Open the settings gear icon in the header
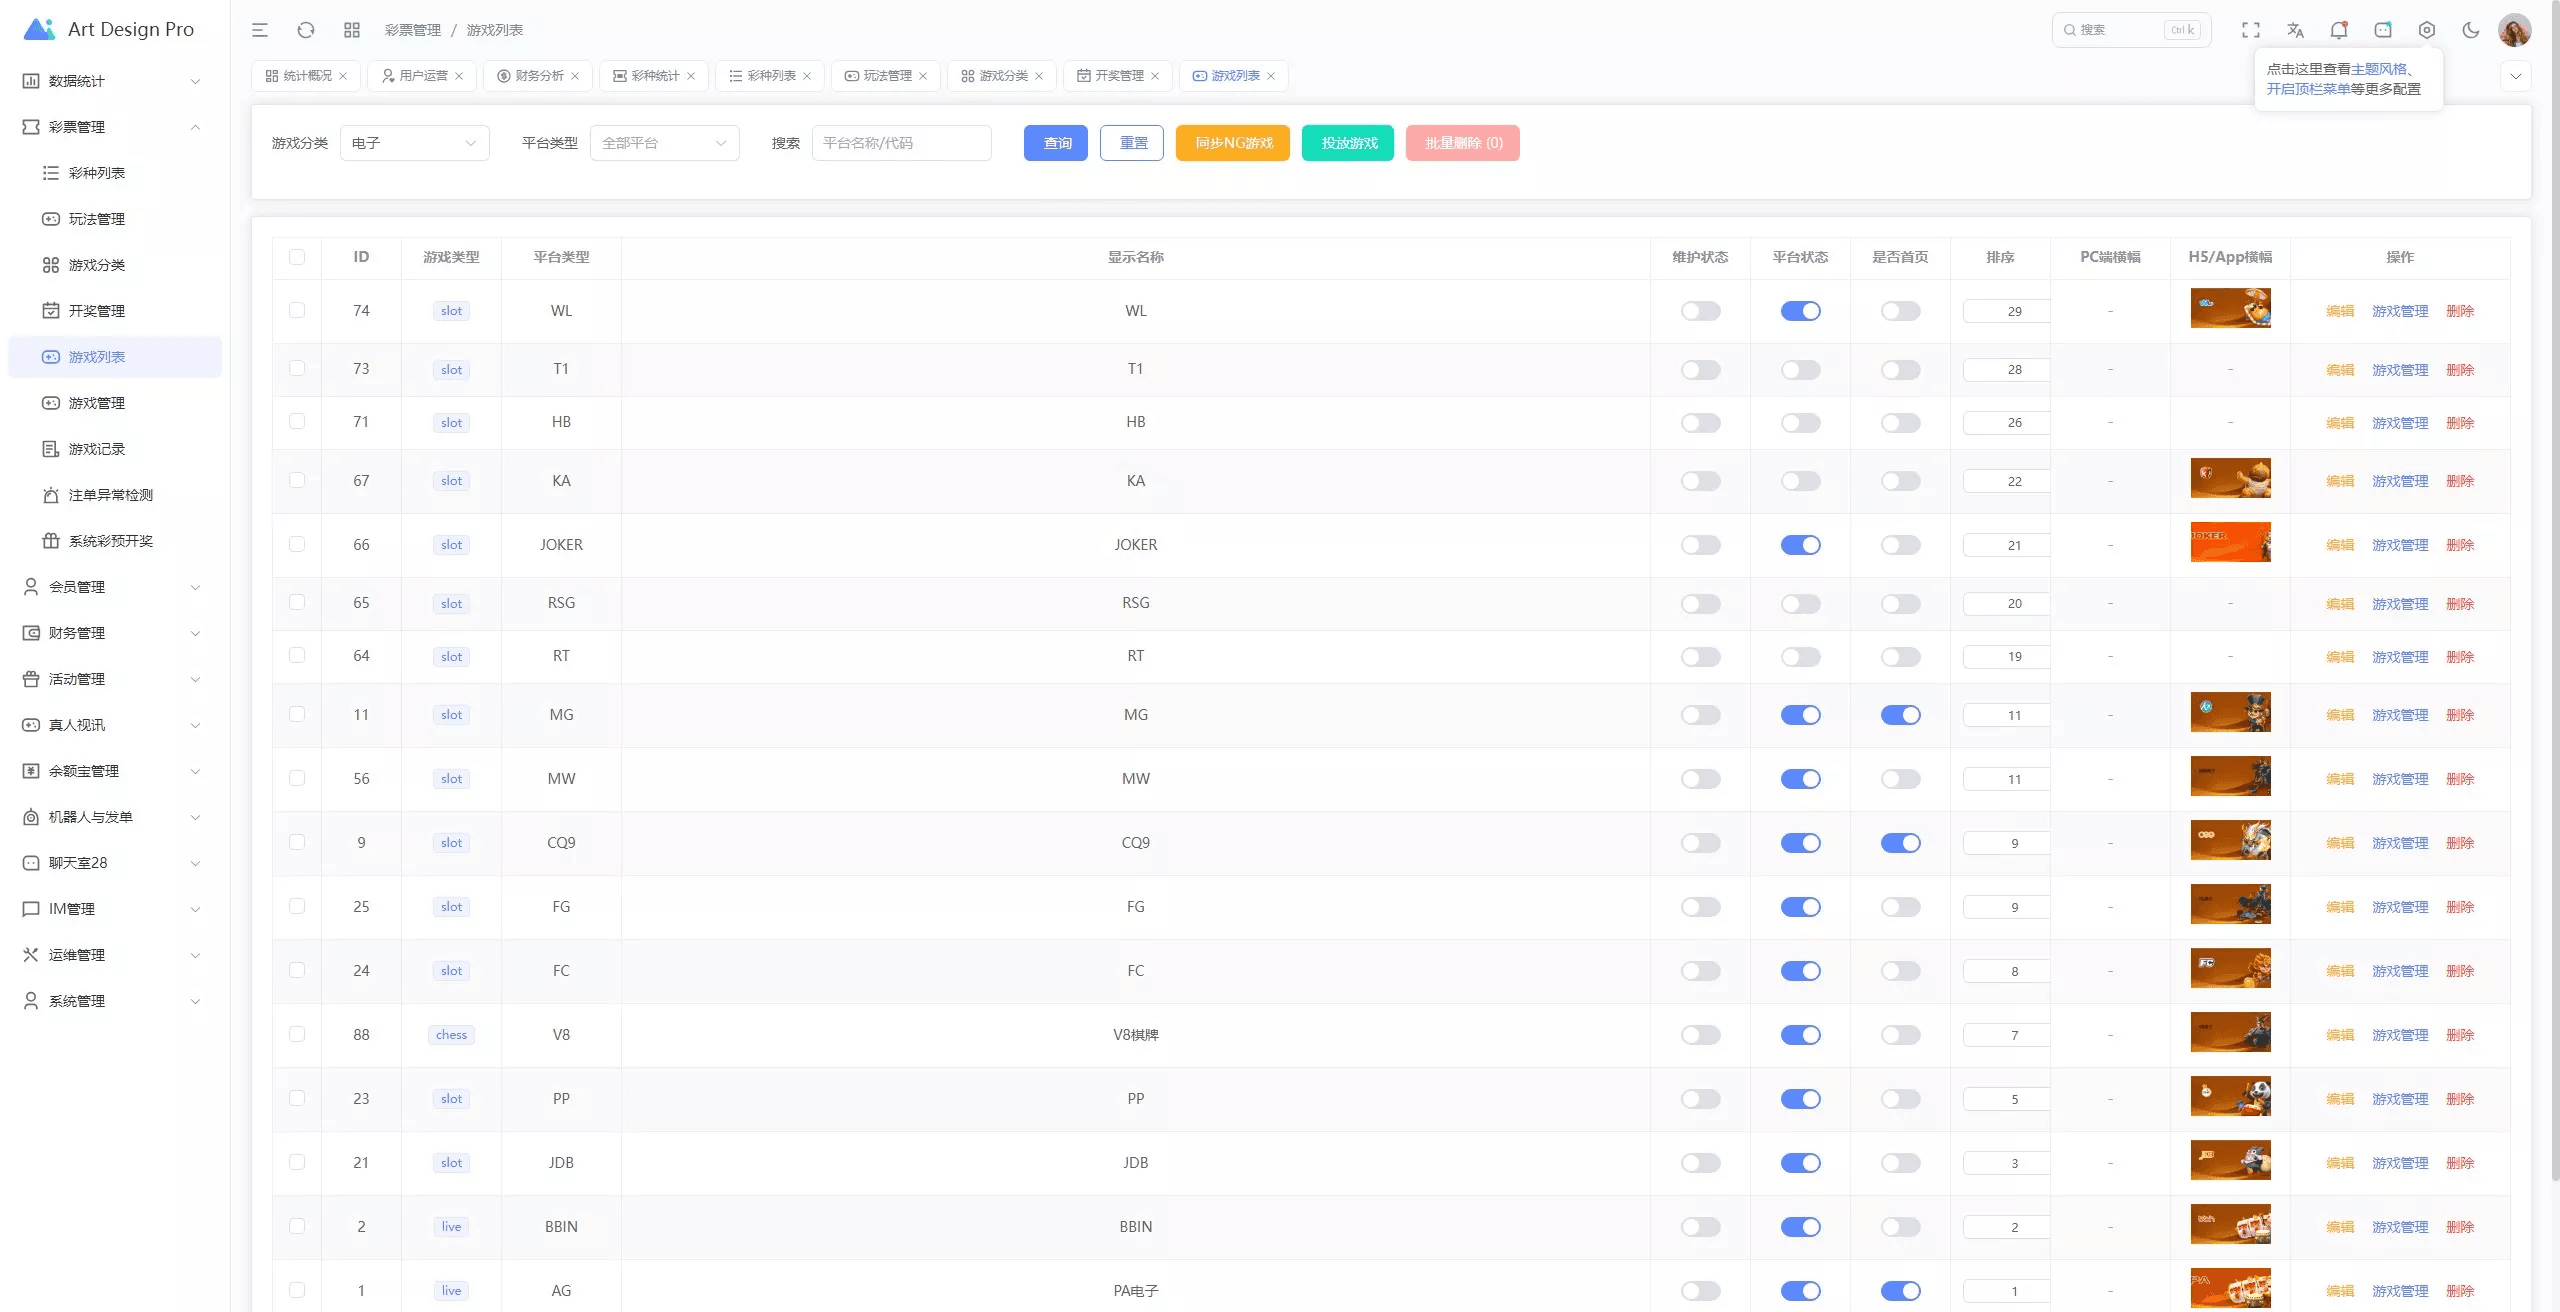This screenshot has height=1312, width=2560. (x=2427, y=30)
